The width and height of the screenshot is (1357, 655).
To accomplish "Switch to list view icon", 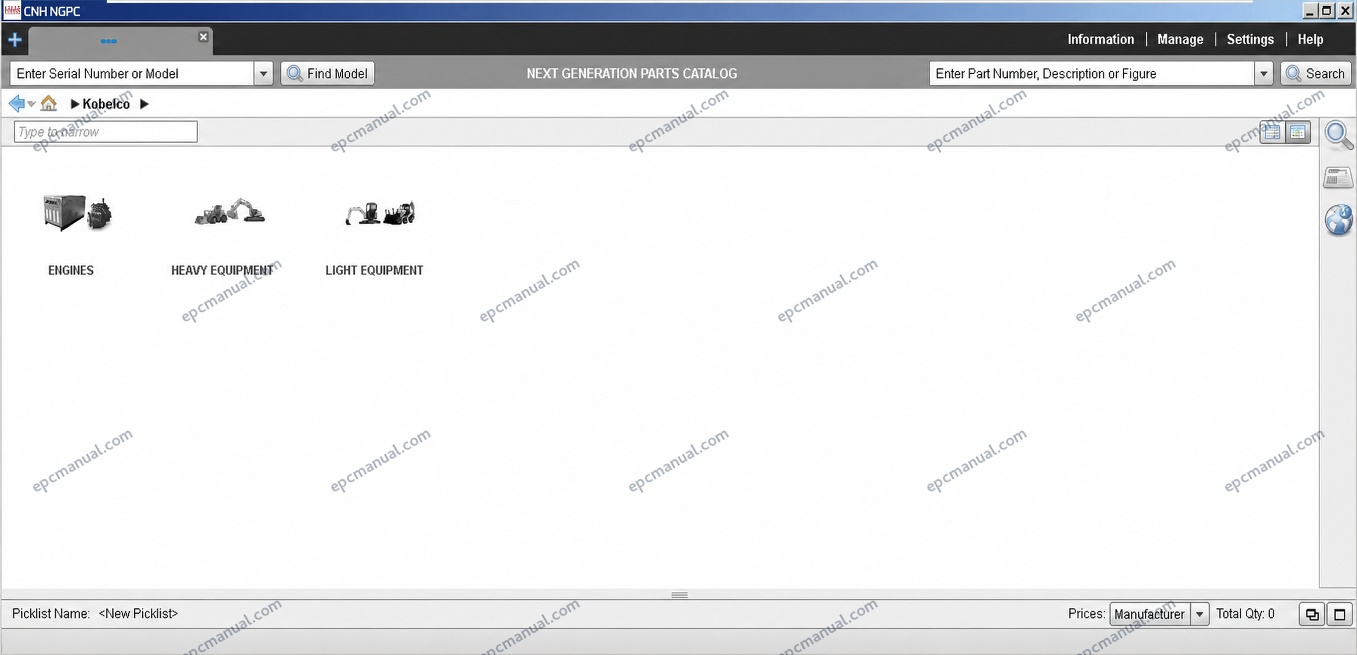I will point(1271,132).
